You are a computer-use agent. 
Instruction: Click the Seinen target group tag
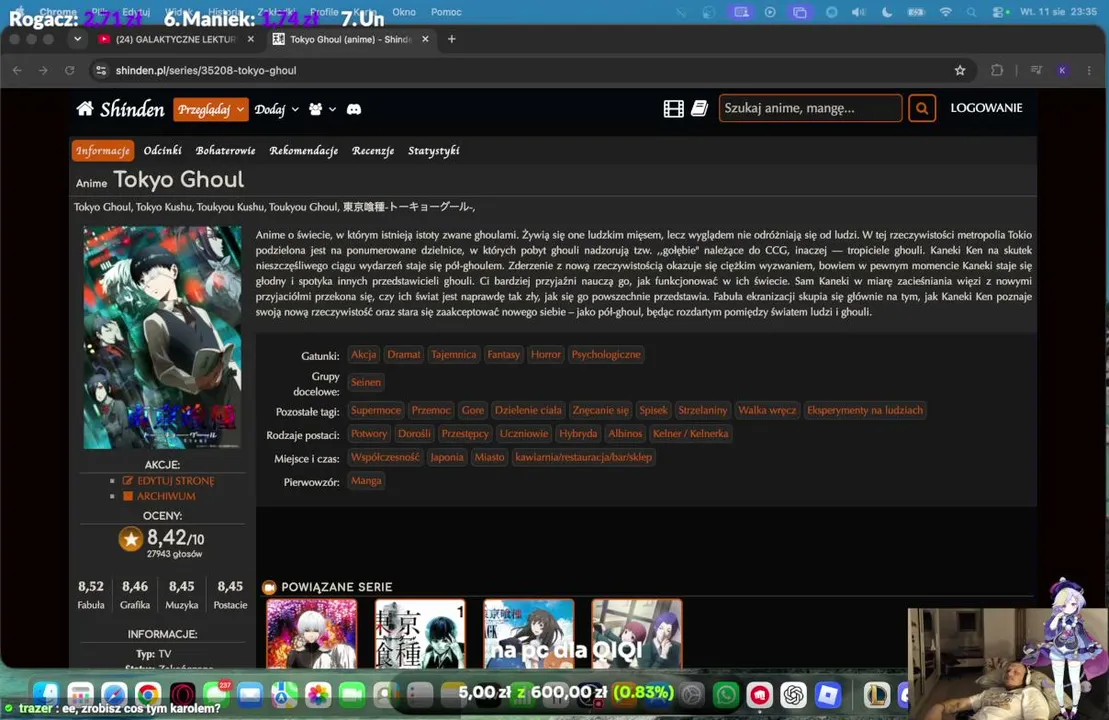tap(366, 382)
